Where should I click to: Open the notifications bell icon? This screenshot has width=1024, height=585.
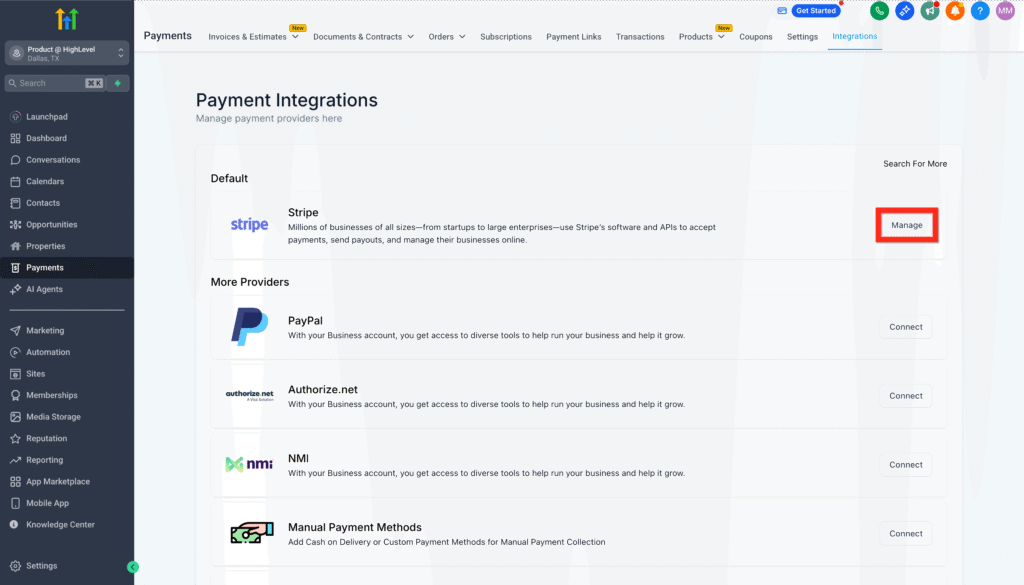point(955,11)
